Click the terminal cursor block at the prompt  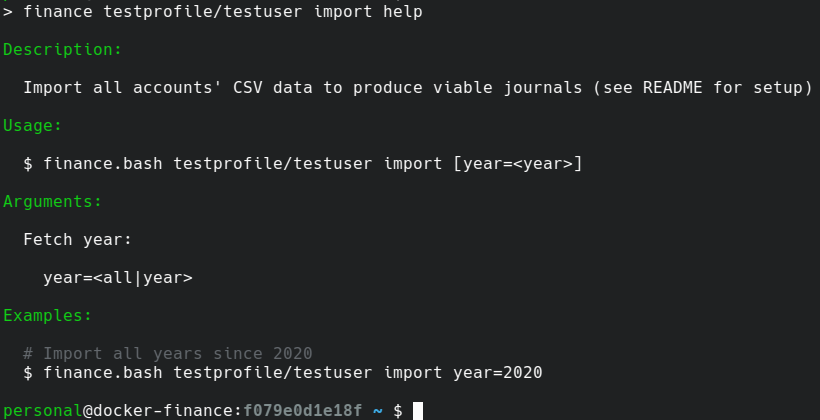point(418,410)
